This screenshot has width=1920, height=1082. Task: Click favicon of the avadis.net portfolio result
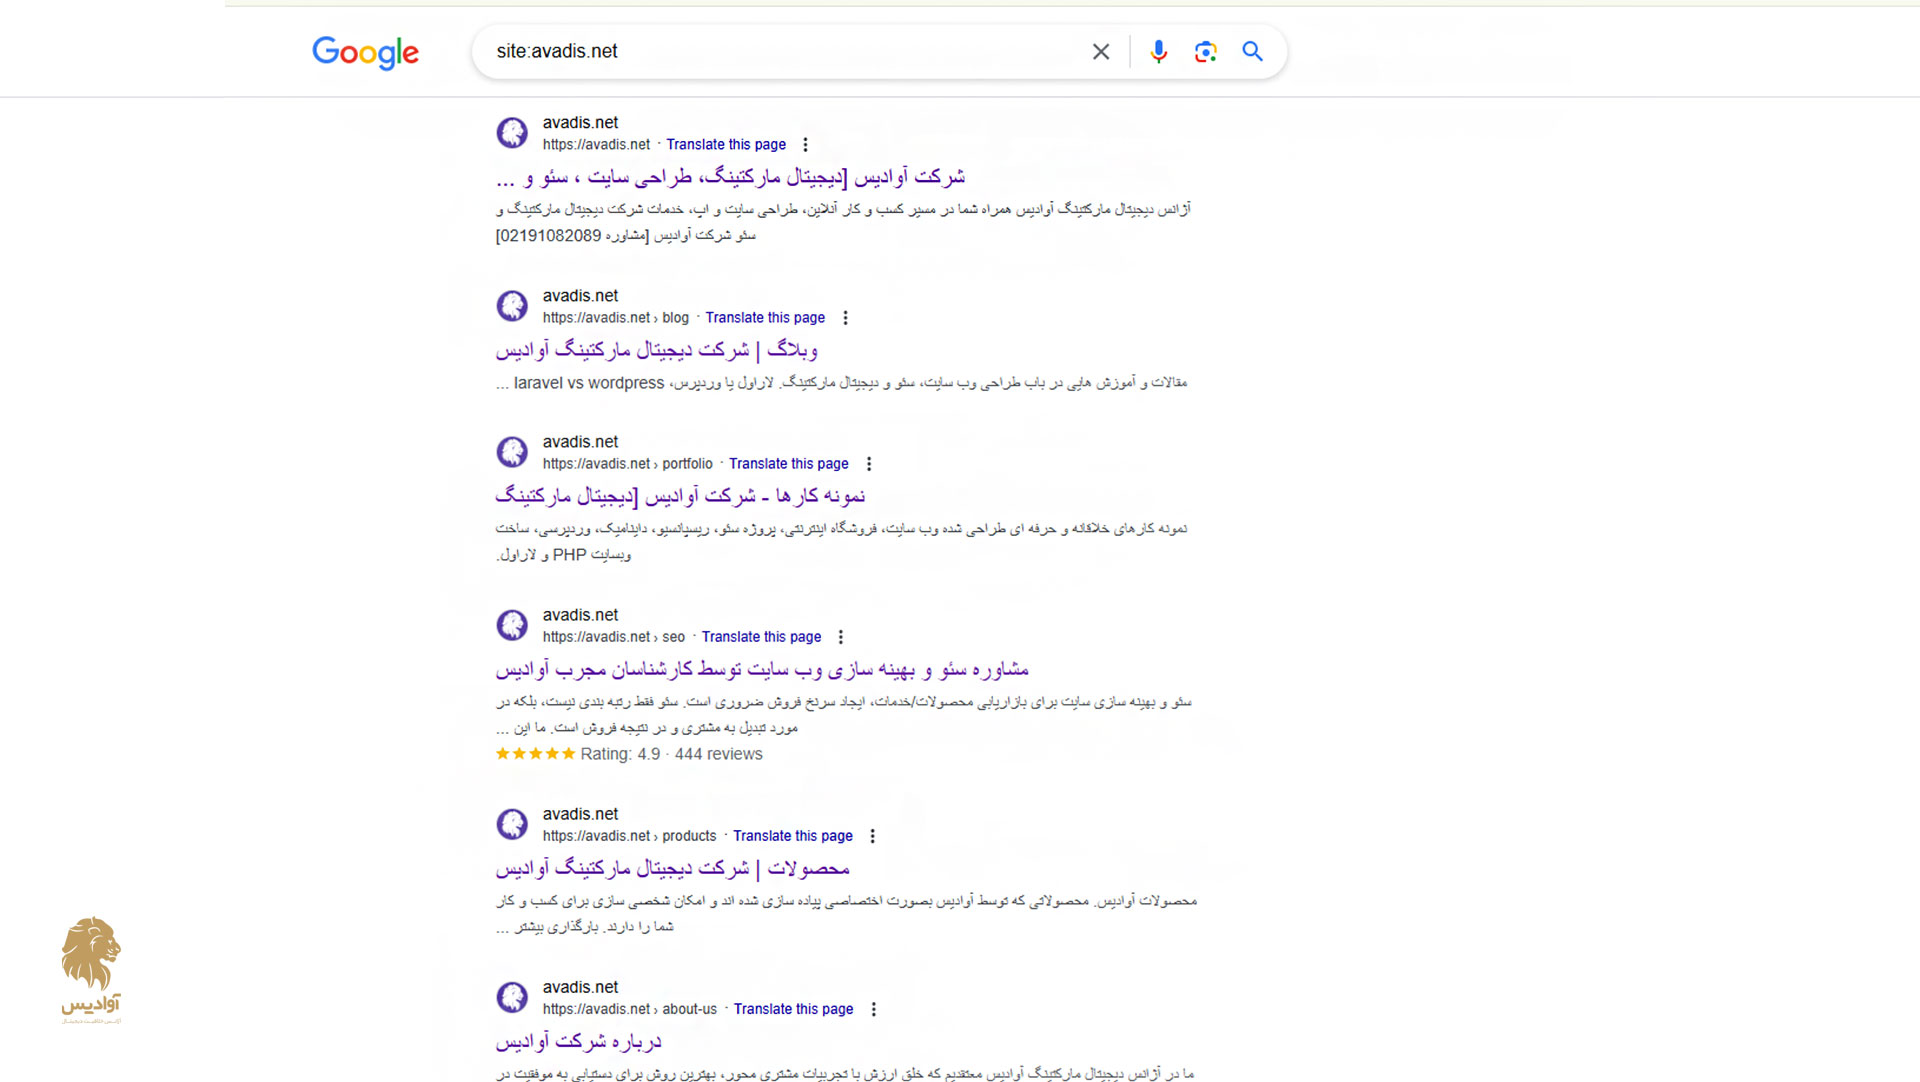click(512, 452)
